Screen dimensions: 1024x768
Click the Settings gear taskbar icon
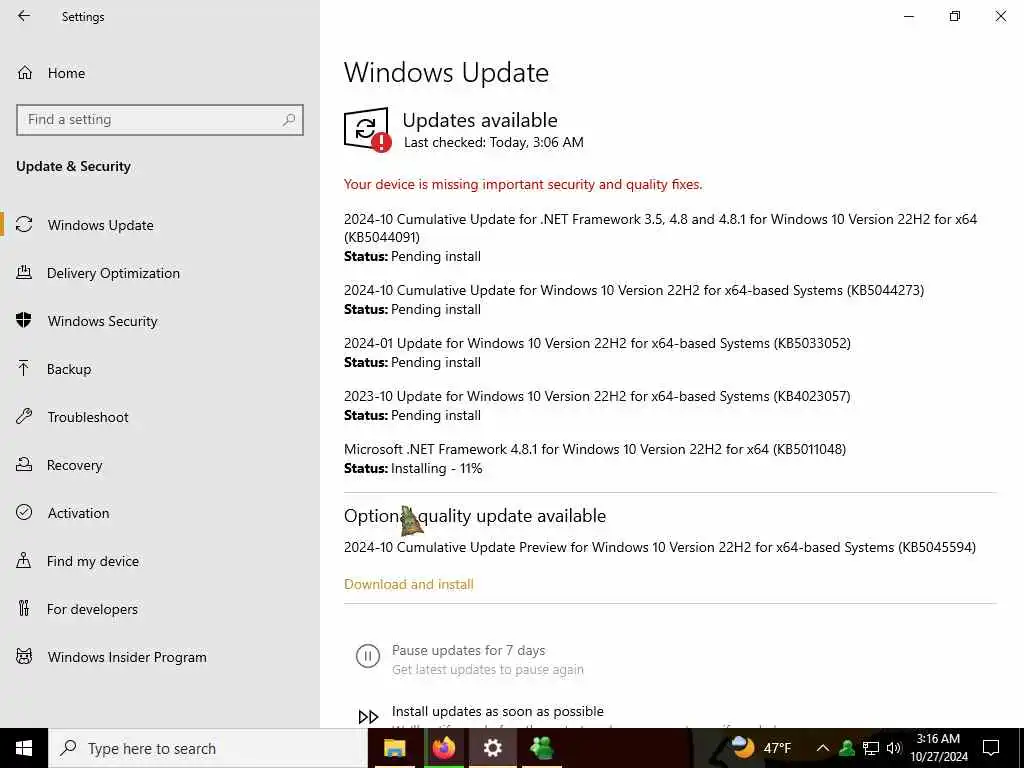pos(492,748)
